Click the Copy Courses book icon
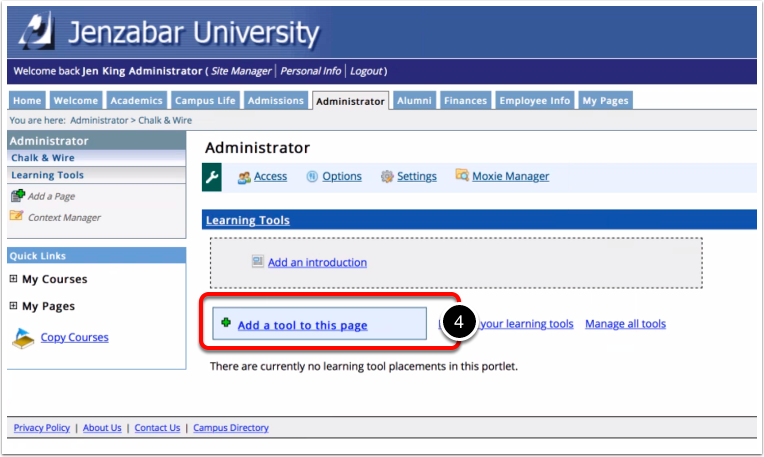This screenshot has width=764, height=457. (23, 339)
